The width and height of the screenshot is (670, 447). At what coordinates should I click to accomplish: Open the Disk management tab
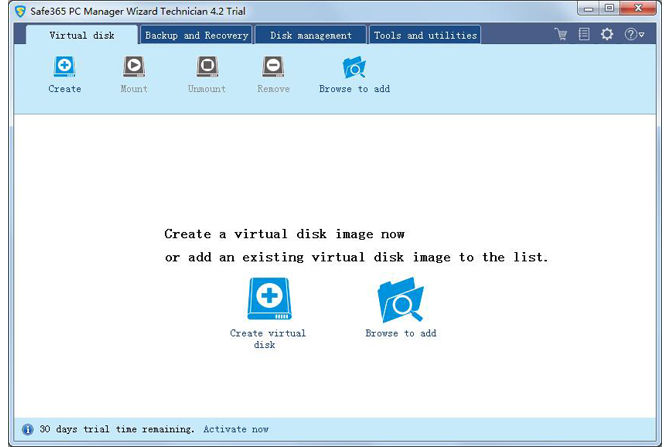[311, 35]
